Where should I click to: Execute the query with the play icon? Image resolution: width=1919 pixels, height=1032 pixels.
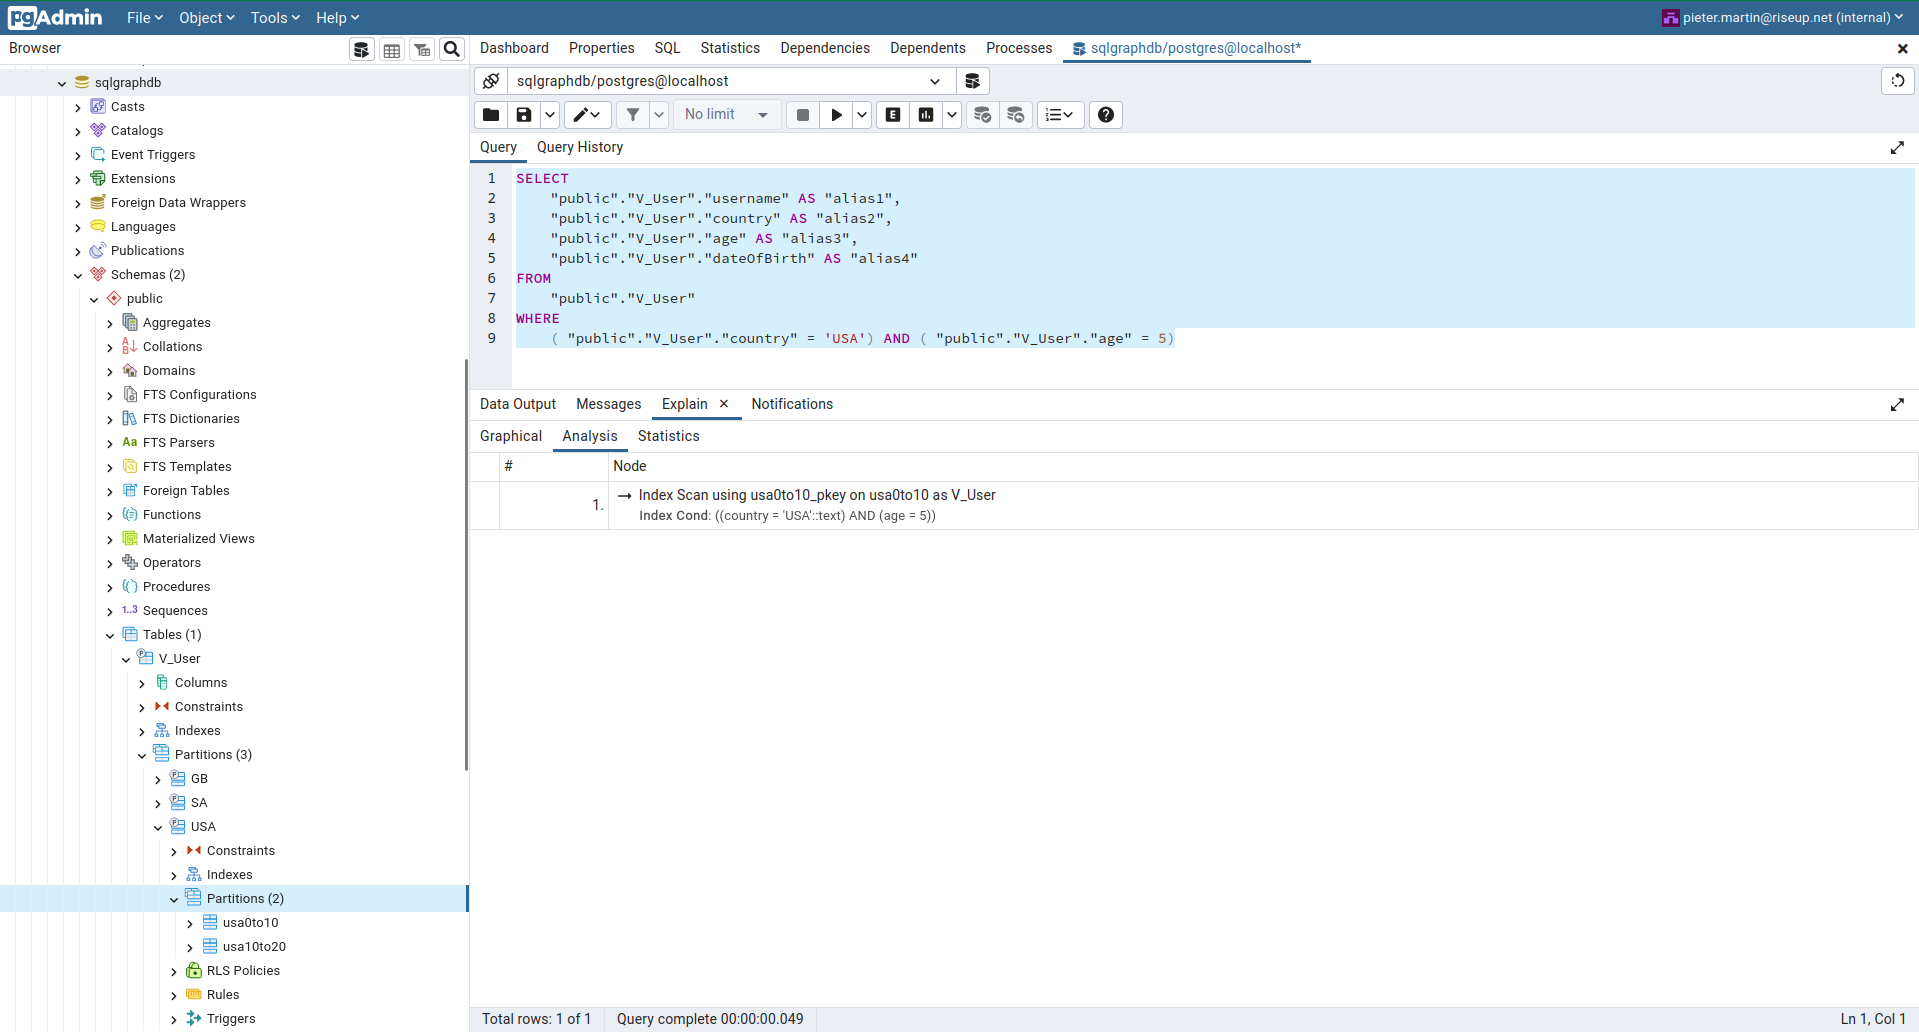(x=836, y=114)
